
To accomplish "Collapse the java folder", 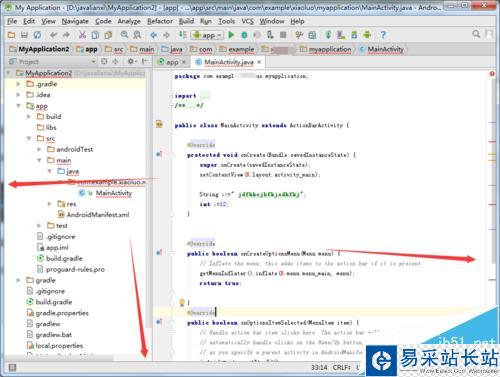I will [x=50, y=171].
